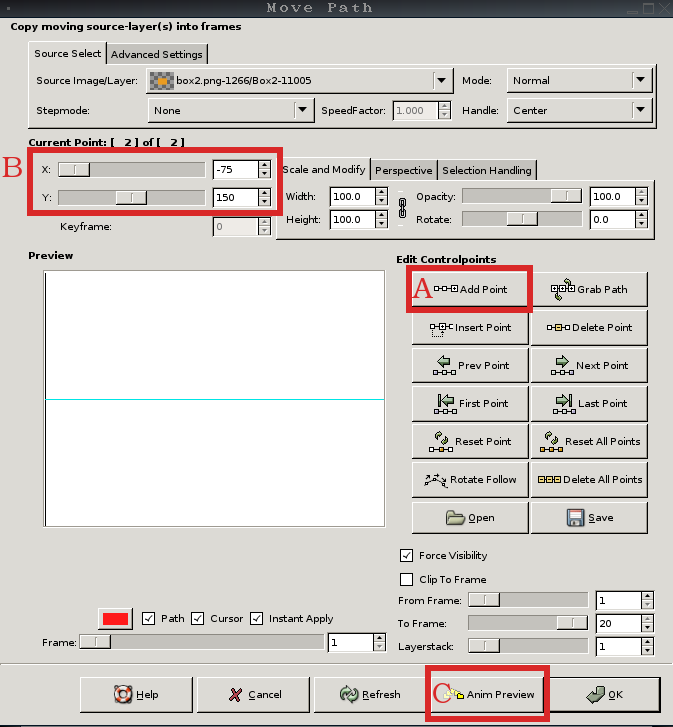
Task: Decrease the Height spinner
Action: click(x=381, y=224)
